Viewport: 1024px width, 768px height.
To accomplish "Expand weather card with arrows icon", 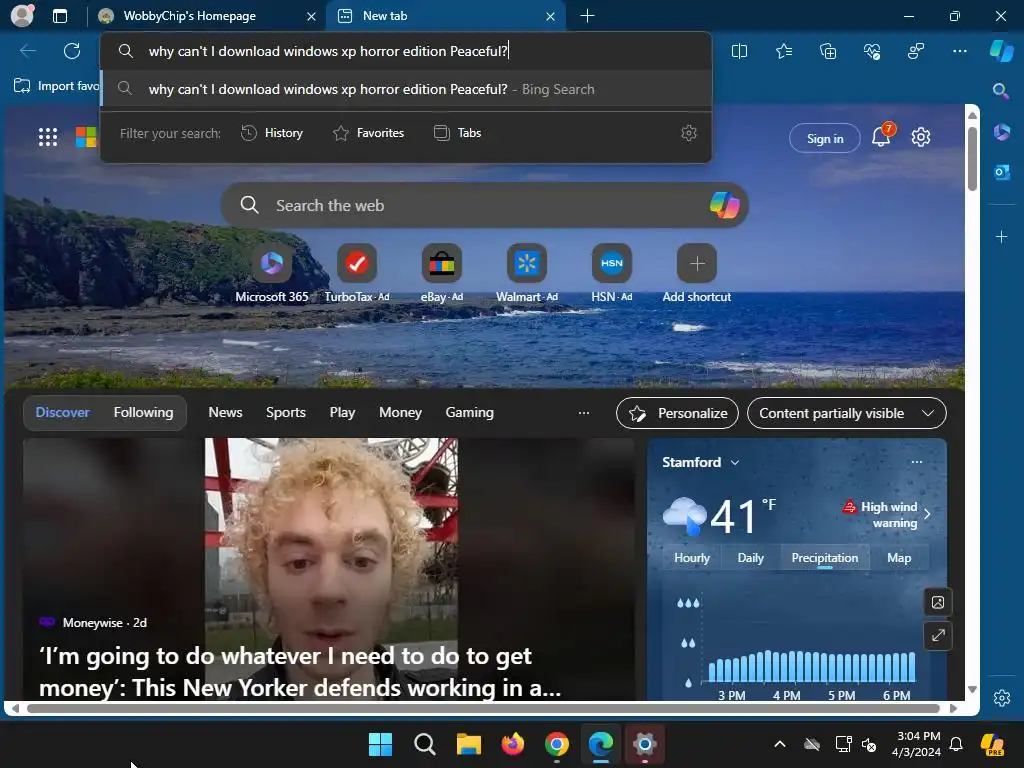I will tap(938, 635).
